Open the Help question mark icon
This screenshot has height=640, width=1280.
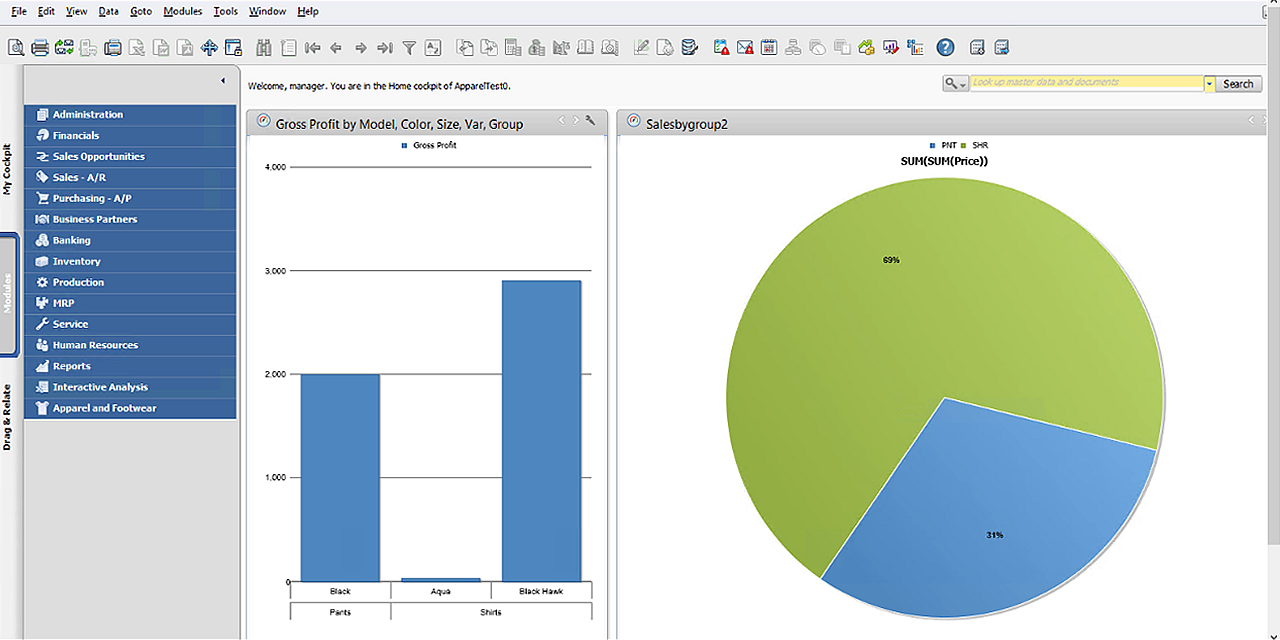(x=945, y=47)
